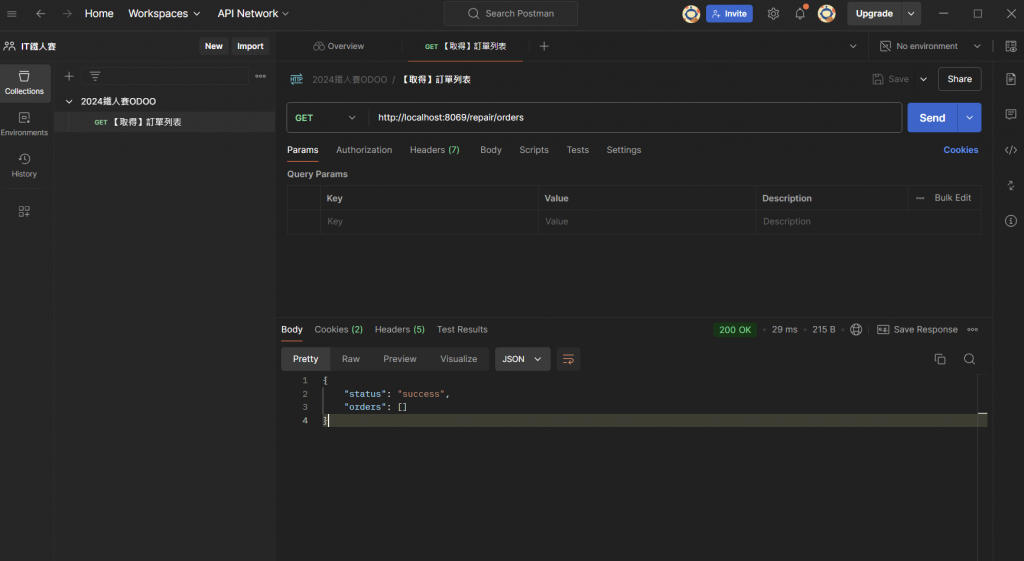Open API Network dropdown
The image size is (1024, 561).
pos(253,14)
